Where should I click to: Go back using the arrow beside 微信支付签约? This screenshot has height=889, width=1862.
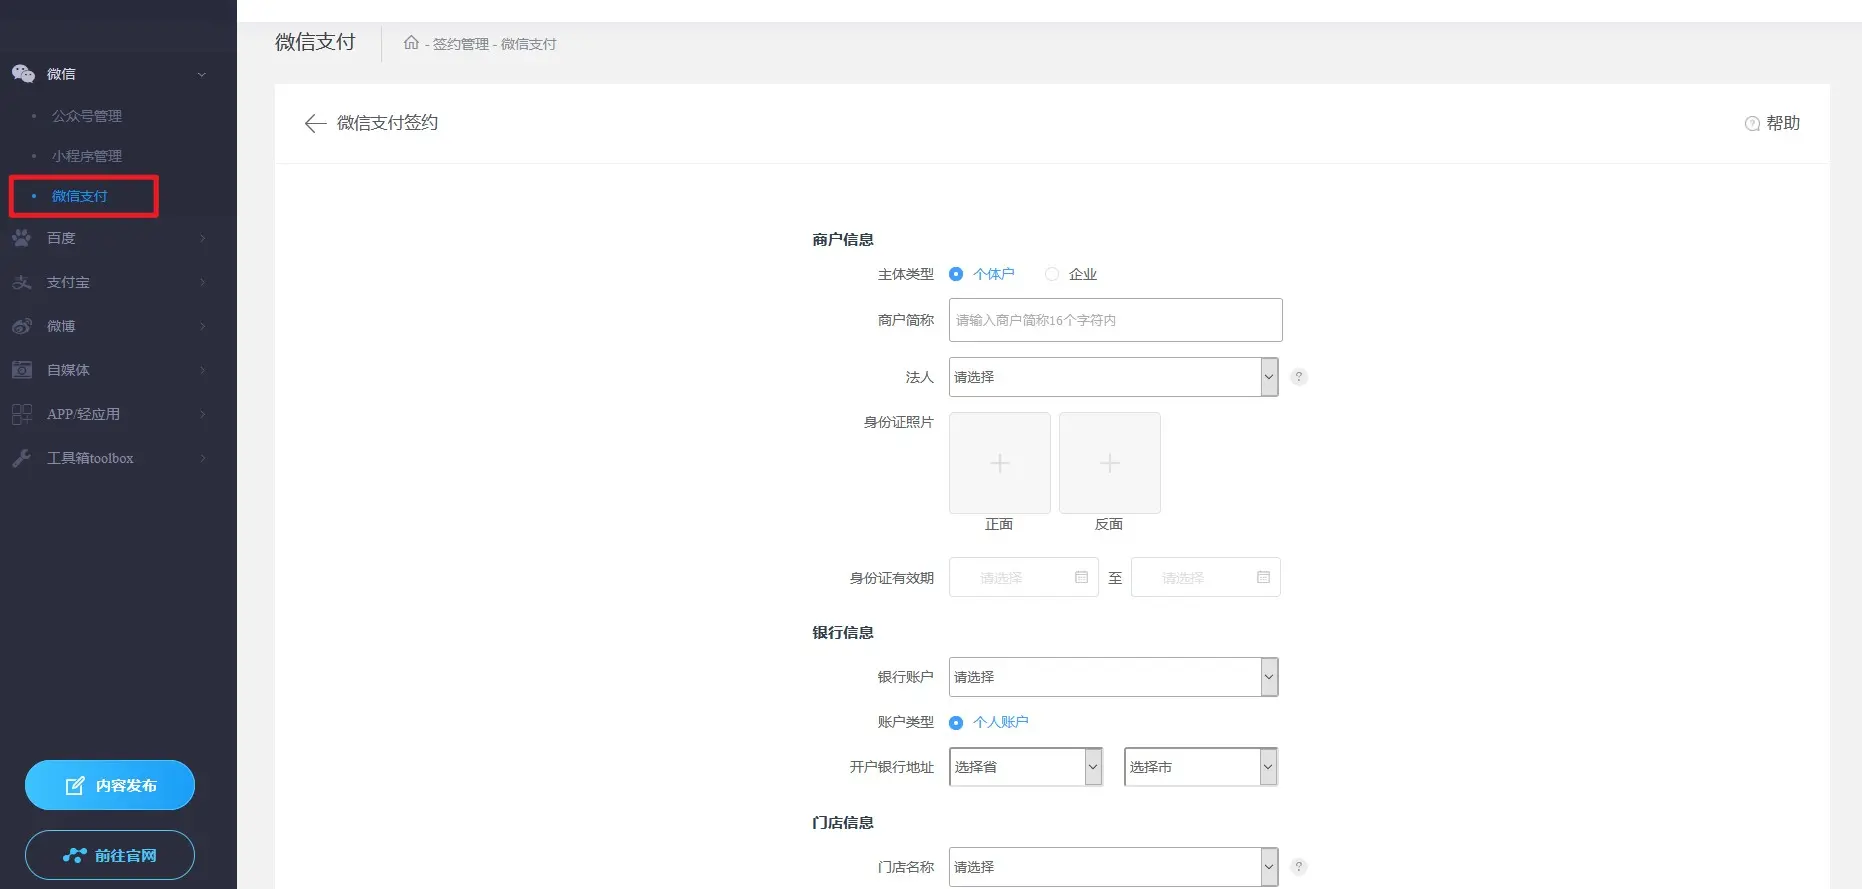tap(315, 123)
